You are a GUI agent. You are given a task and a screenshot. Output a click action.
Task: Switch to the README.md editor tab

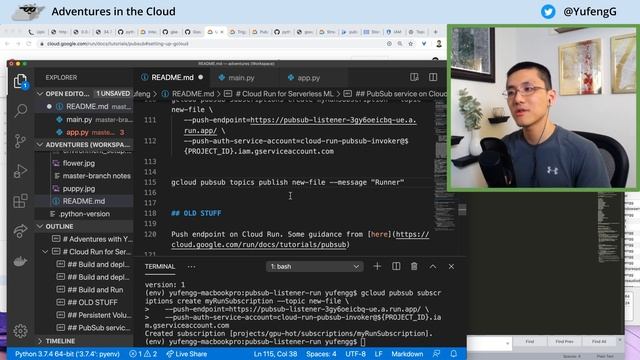coord(172,77)
